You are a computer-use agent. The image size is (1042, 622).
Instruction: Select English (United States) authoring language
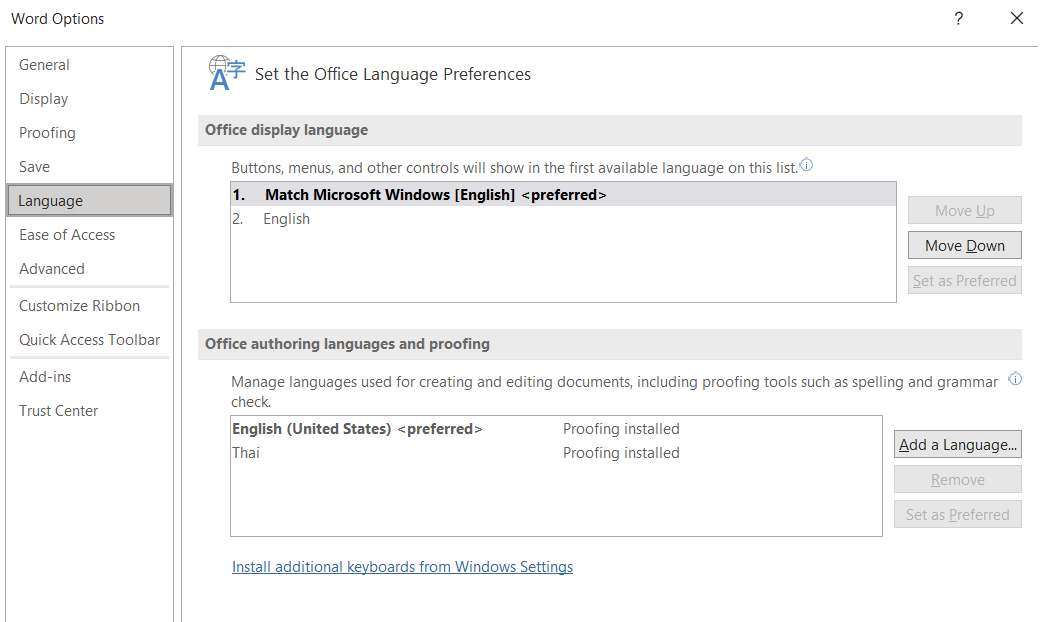[x=556, y=429]
